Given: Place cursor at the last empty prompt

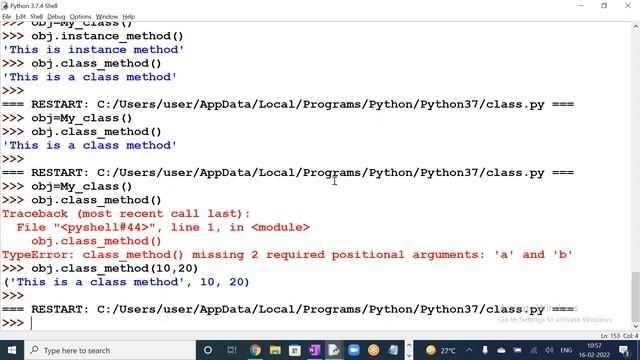Looking at the screenshot, I should 32,323.
